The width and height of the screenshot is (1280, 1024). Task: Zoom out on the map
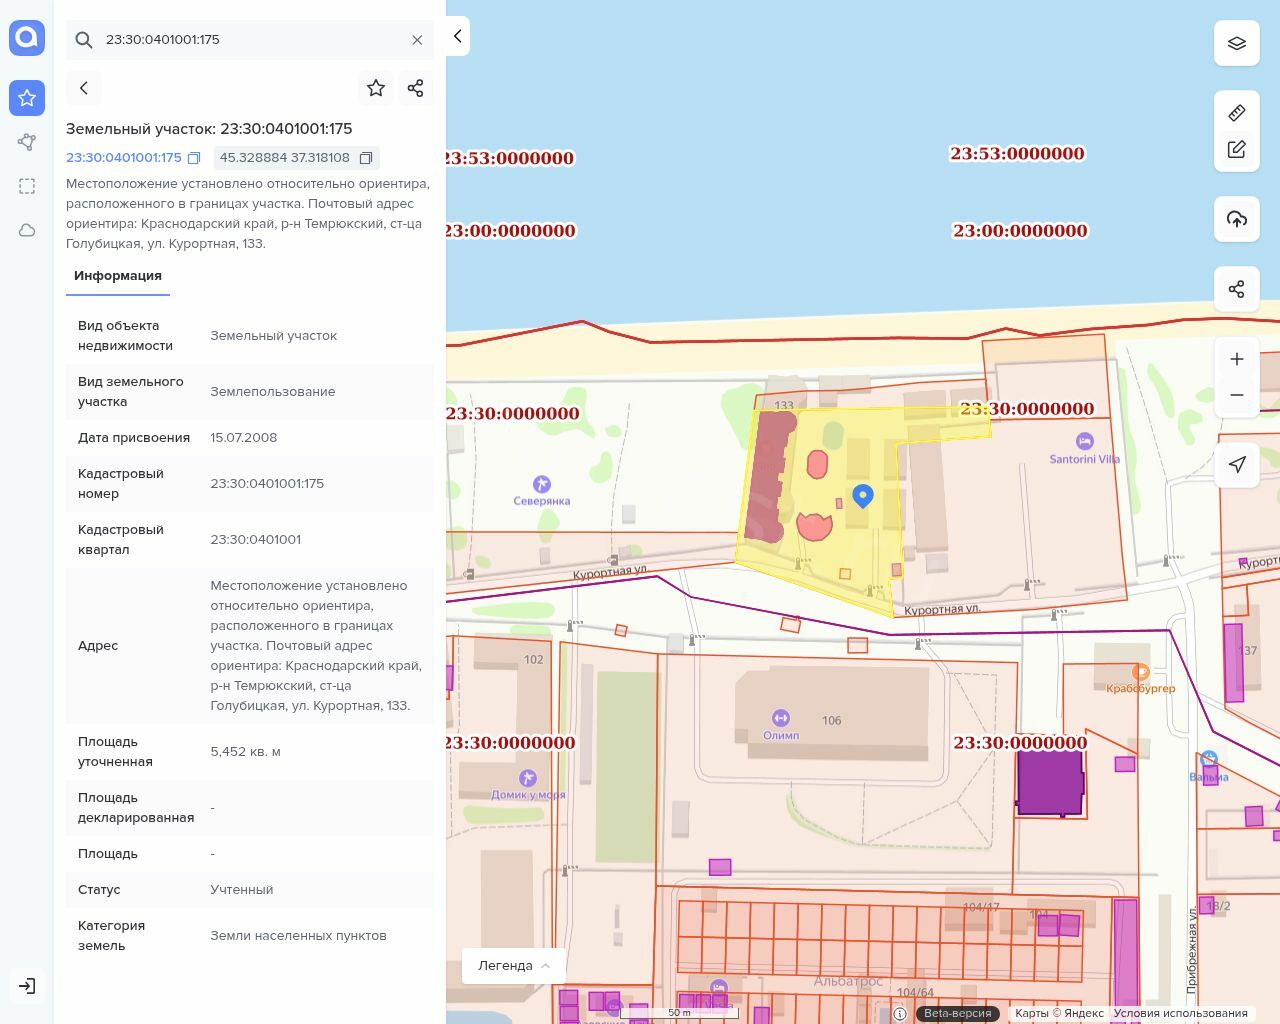1237,395
